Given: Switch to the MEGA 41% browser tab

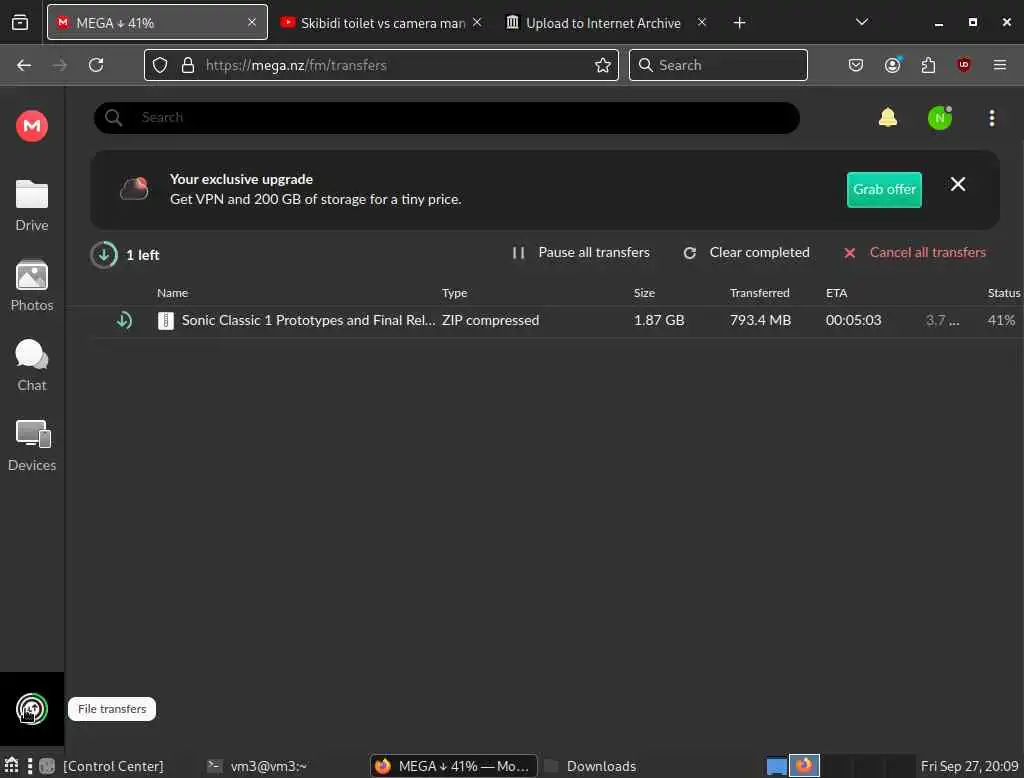Looking at the screenshot, I should click(157, 22).
